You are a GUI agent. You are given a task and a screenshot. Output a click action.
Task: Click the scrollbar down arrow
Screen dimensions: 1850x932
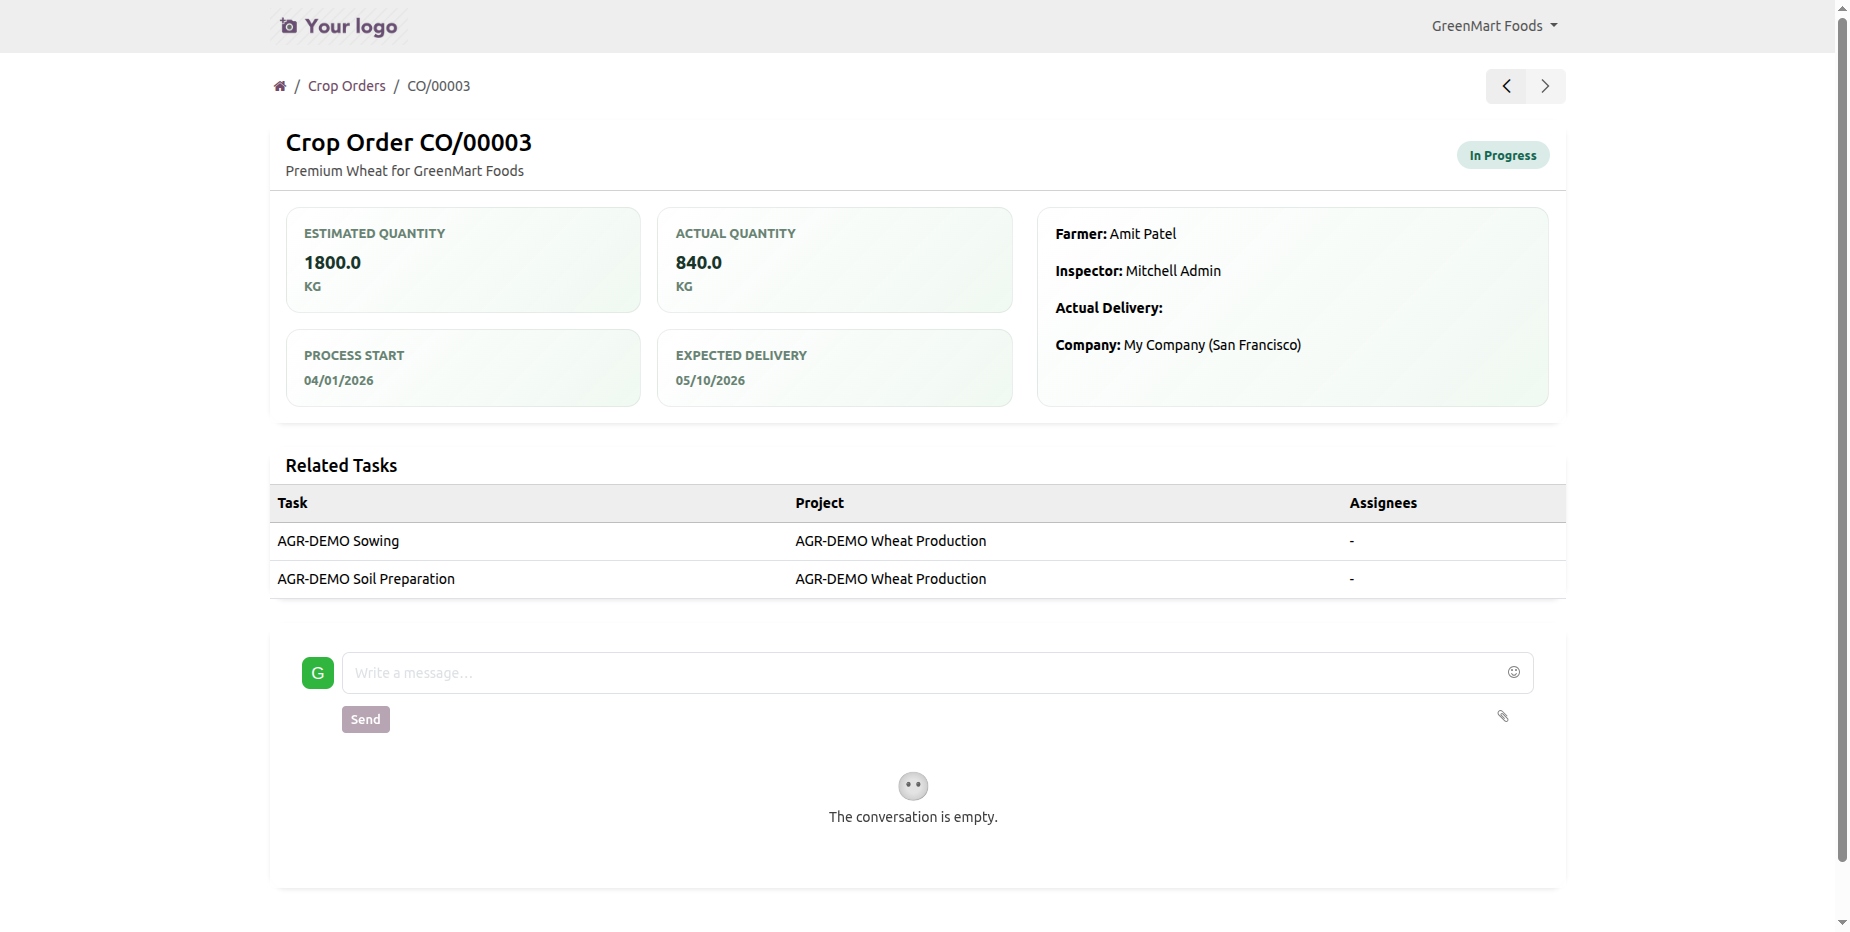tap(1842, 923)
